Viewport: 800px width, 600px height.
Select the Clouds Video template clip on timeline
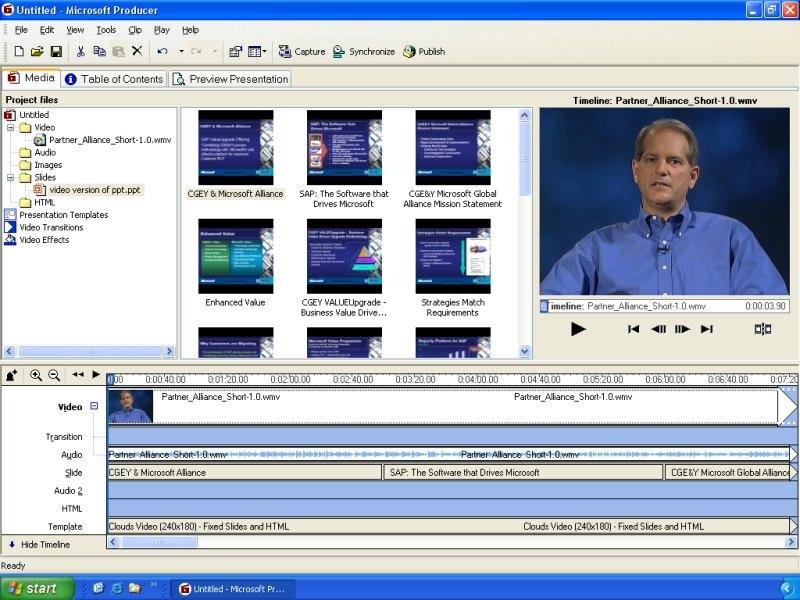(x=449, y=527)
